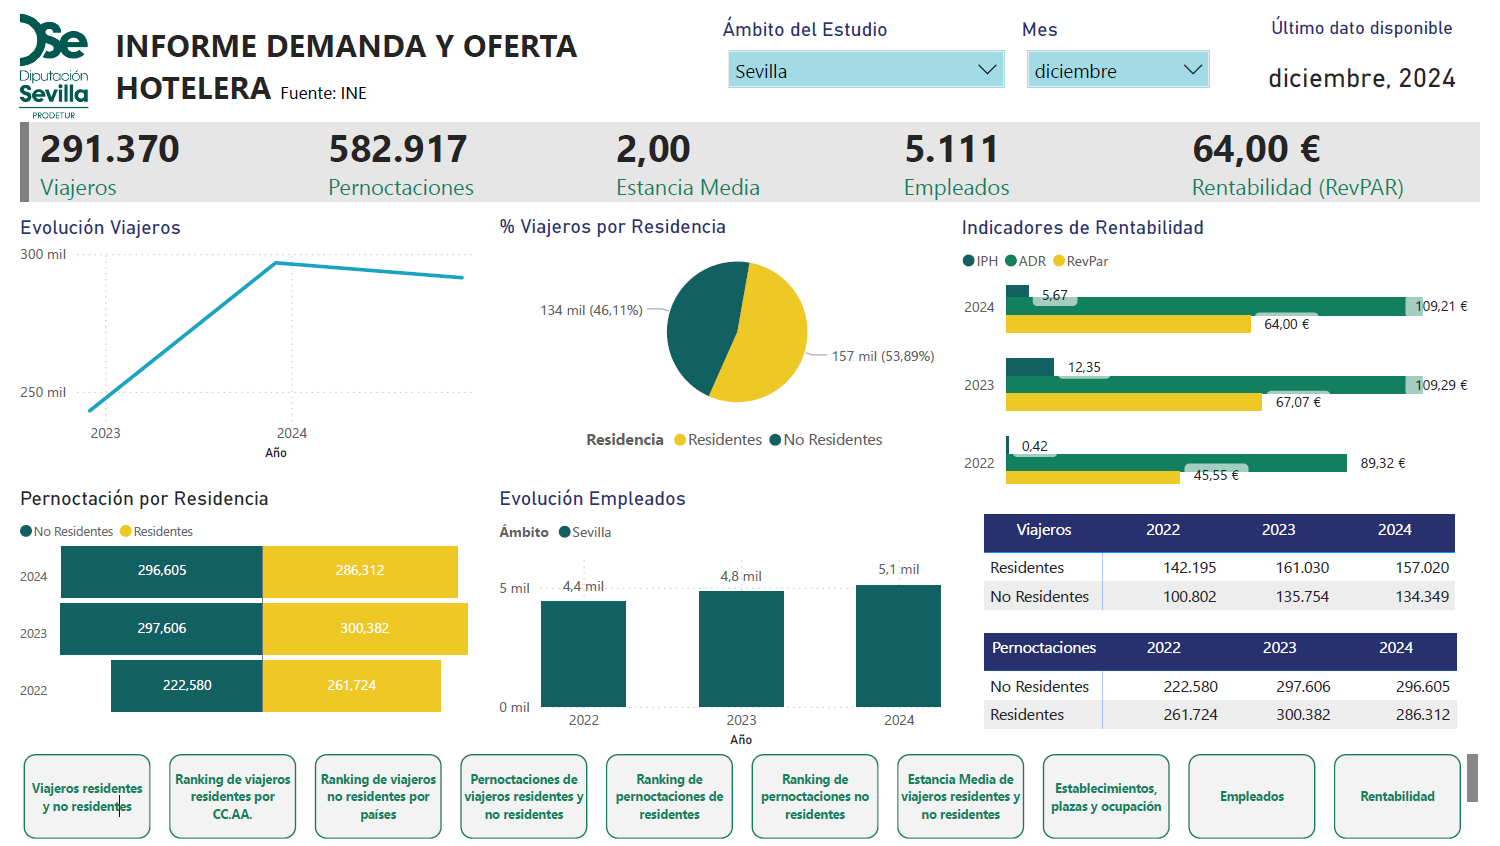Click the ADR legend marker

(x=1011, y=261)
